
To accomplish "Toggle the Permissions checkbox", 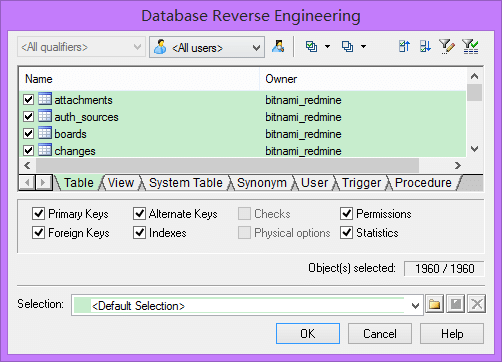I will coord(347,214).
